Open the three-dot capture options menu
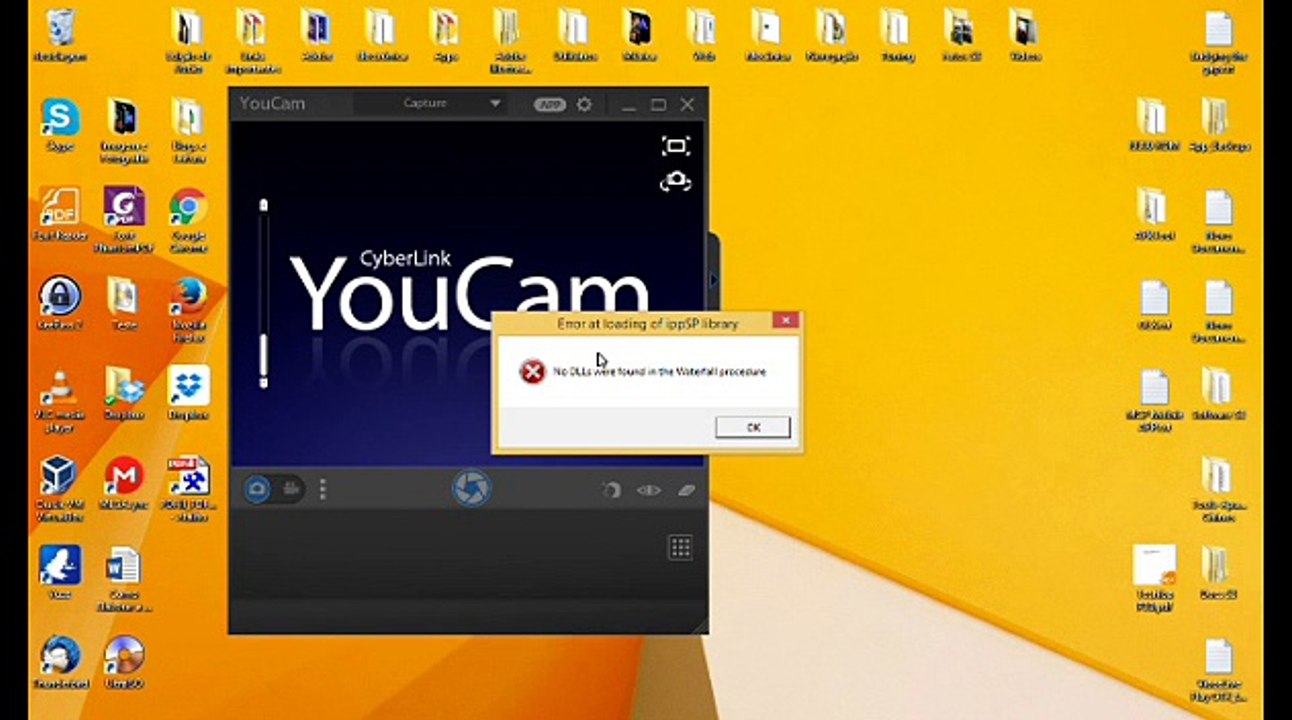Screen dimensions: 1292x720 (x=322, y=489)
